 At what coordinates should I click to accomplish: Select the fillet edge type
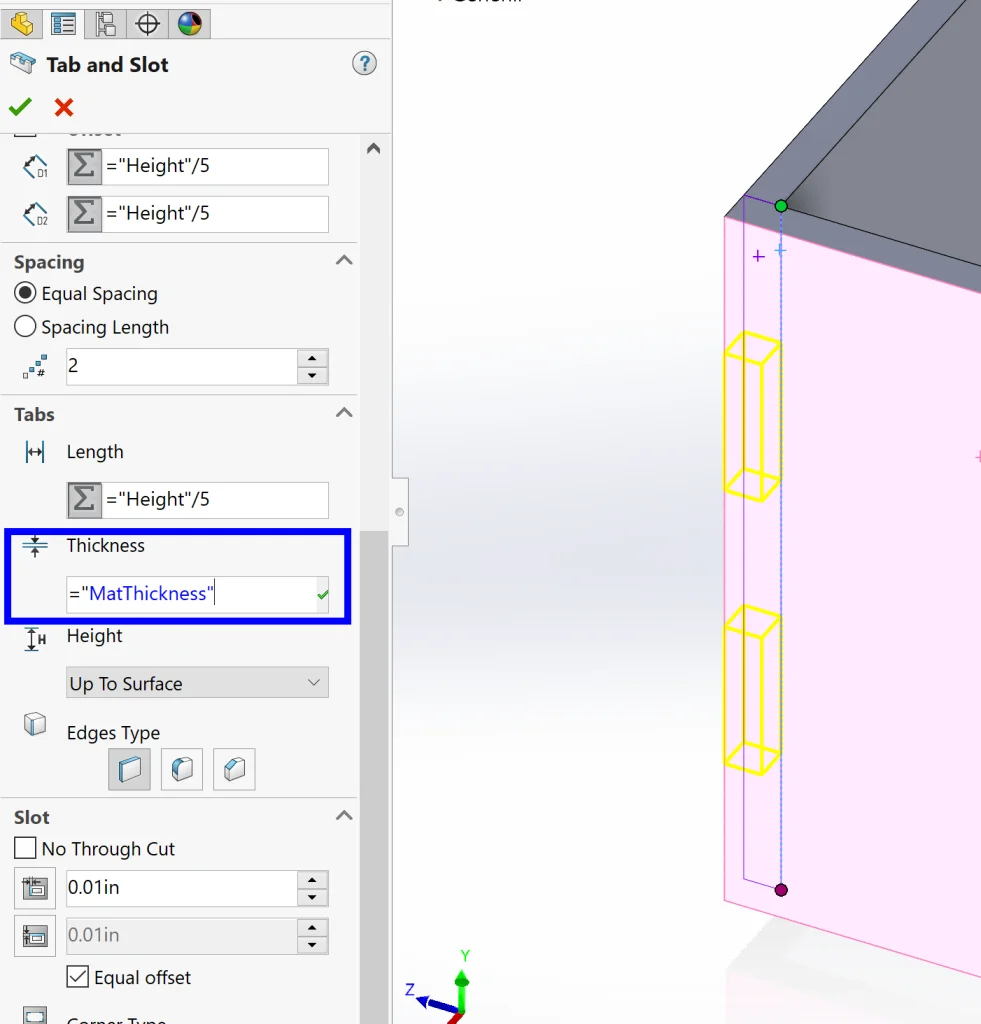click(x=182, y=769)
